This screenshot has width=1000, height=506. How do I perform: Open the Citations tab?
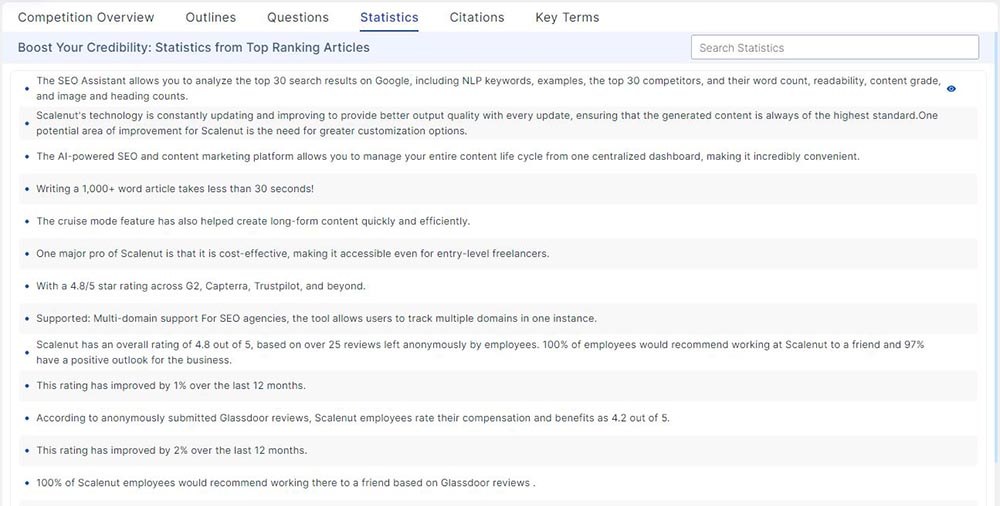point(477,17)
